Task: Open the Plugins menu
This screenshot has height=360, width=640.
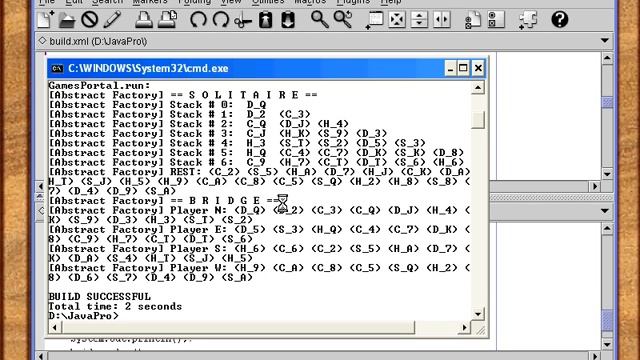Action: tap(353, 2)
